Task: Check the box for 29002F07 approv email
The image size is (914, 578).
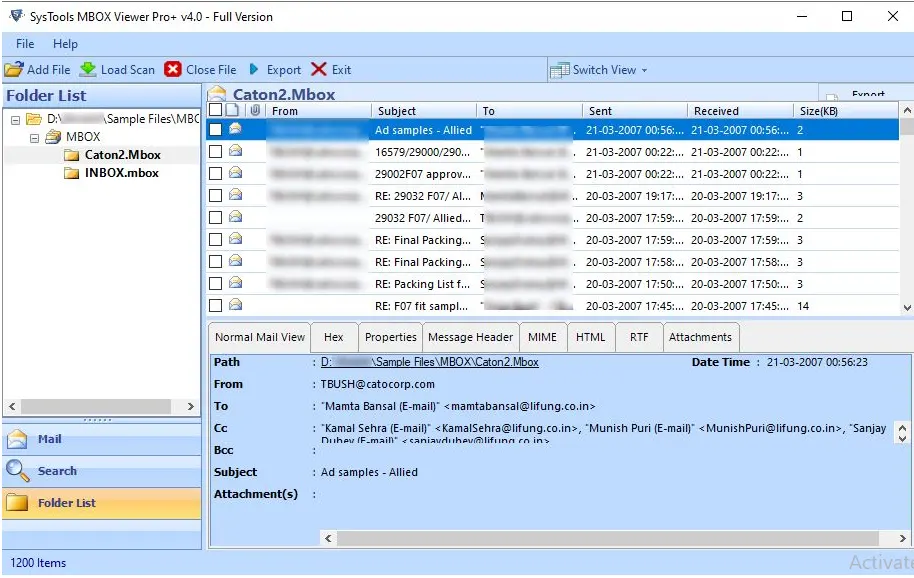Action: pos(216,174)
